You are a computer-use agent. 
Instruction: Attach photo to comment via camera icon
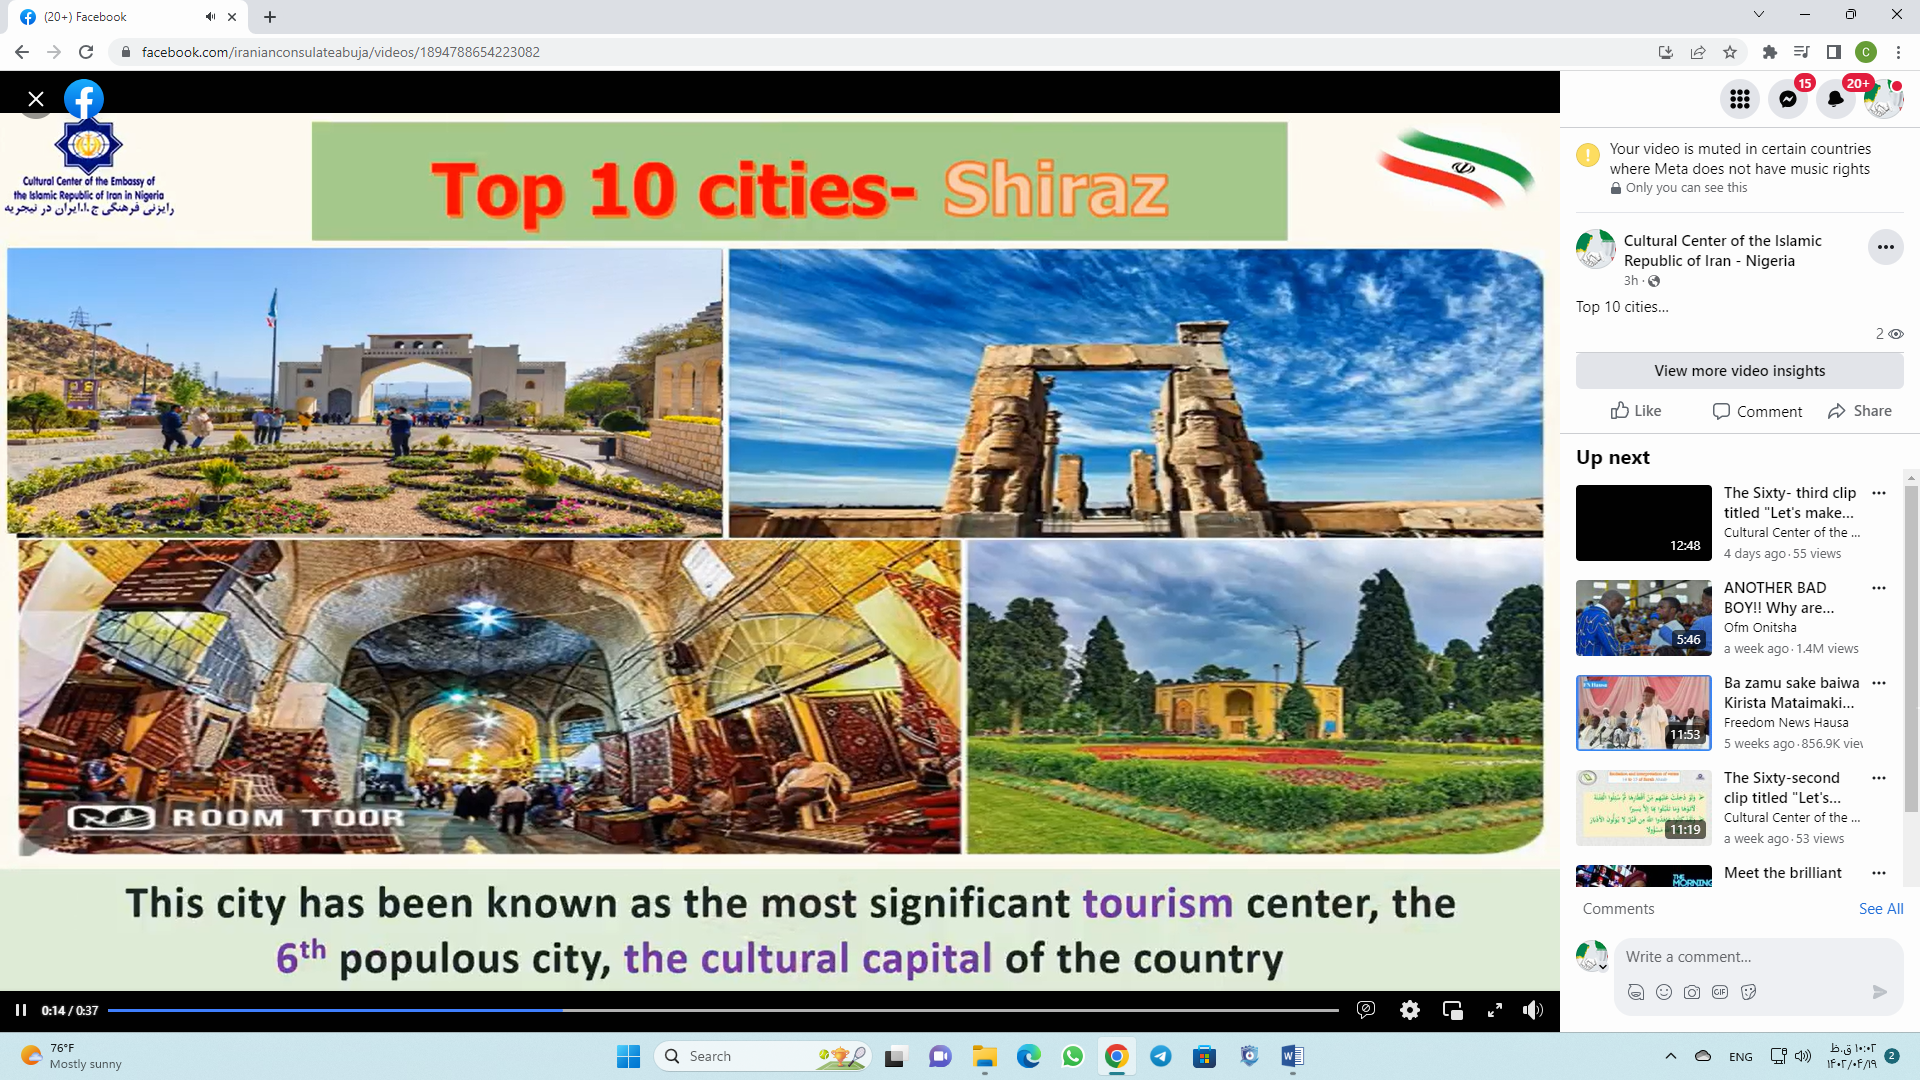pyautogui.click(x=1692, y=992)
